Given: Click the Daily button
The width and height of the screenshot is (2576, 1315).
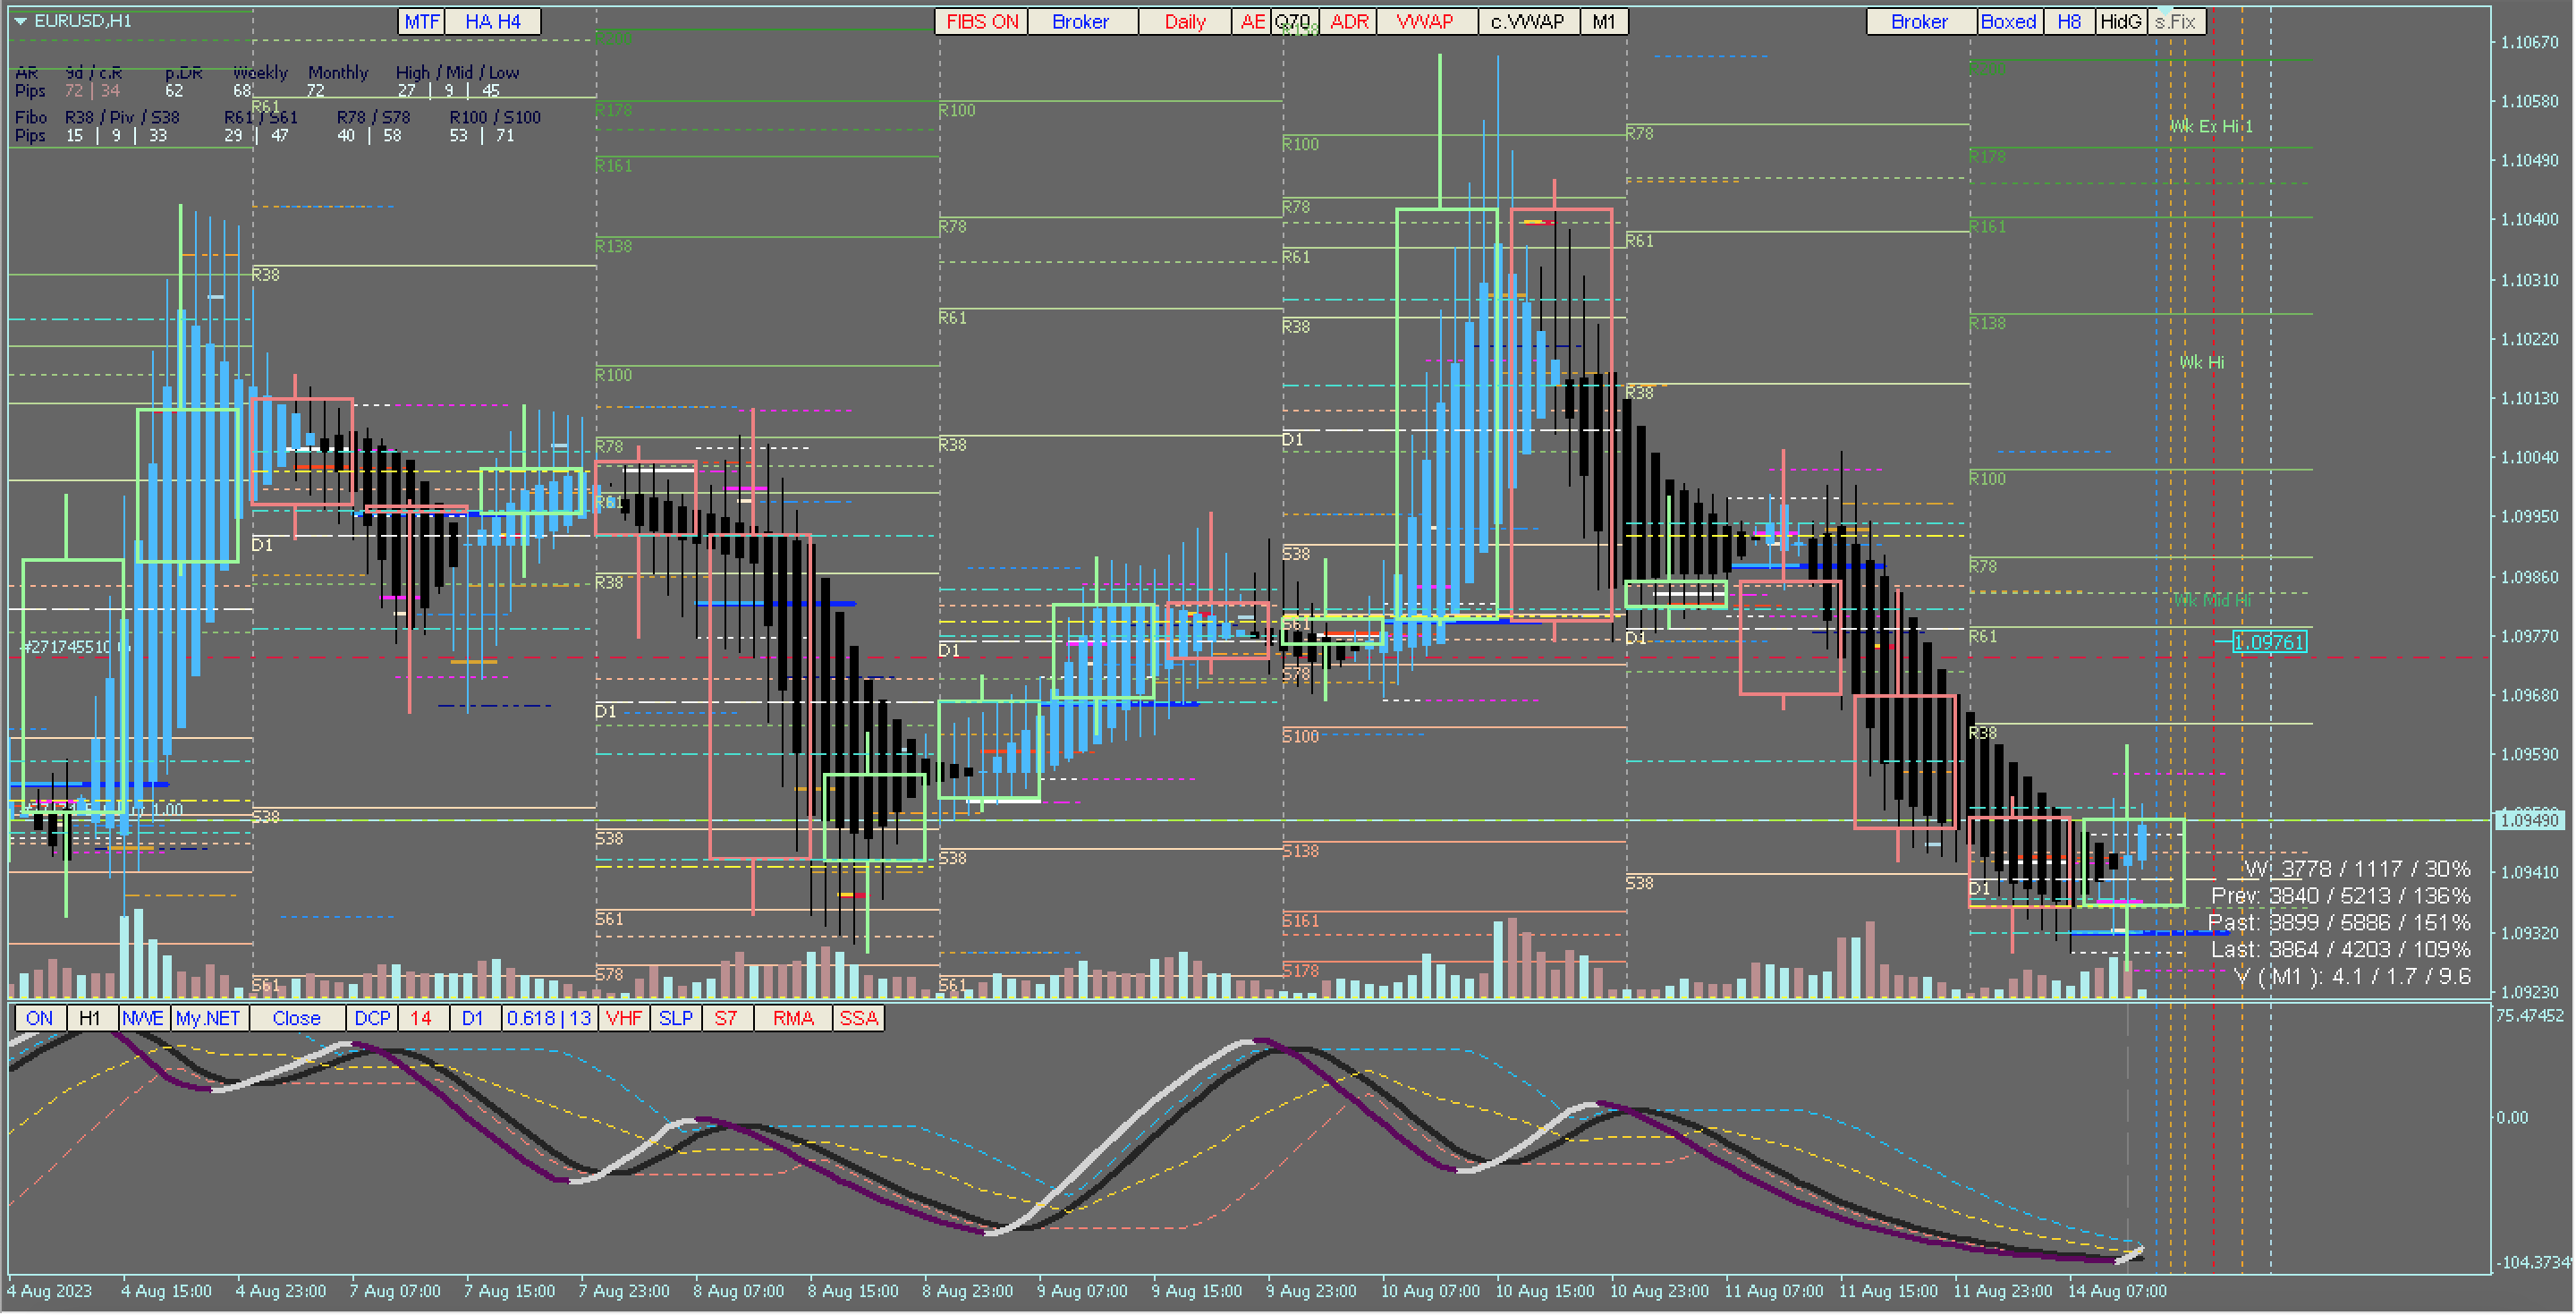Looking at the screenshot, I should coord(1185,22).
